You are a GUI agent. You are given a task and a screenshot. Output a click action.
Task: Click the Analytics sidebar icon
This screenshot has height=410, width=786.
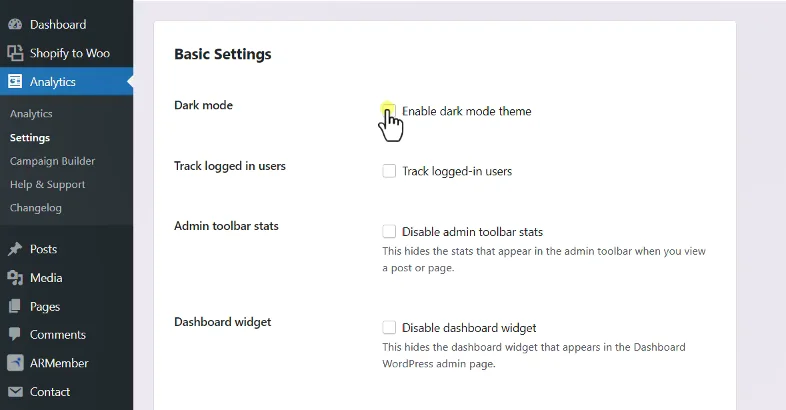coord(15,81)
